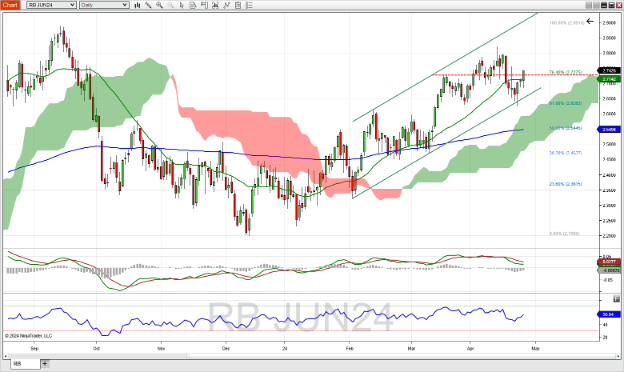The height and width of the screenshot is (372, 624).
Task: Open the pencil drawing tools icon
Action: pos(148,5)
